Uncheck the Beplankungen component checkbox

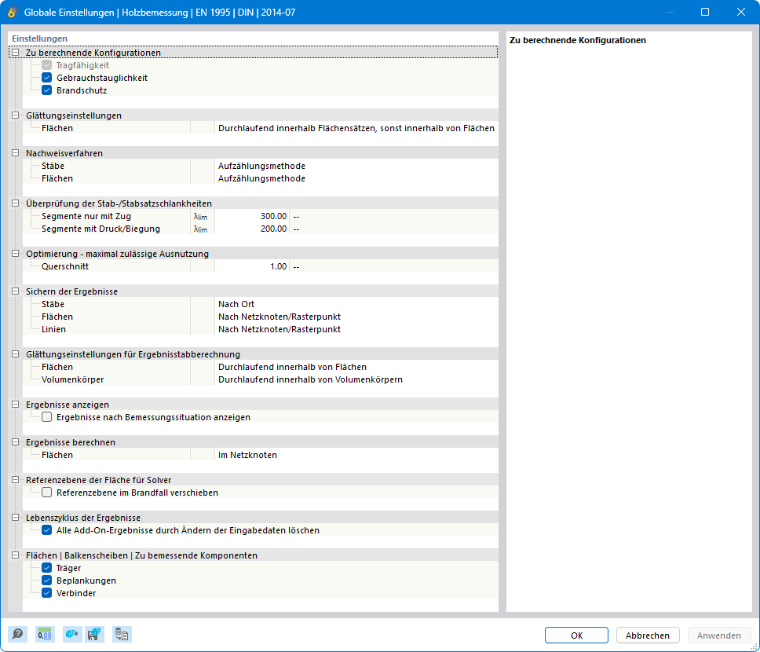pos(47,580)
